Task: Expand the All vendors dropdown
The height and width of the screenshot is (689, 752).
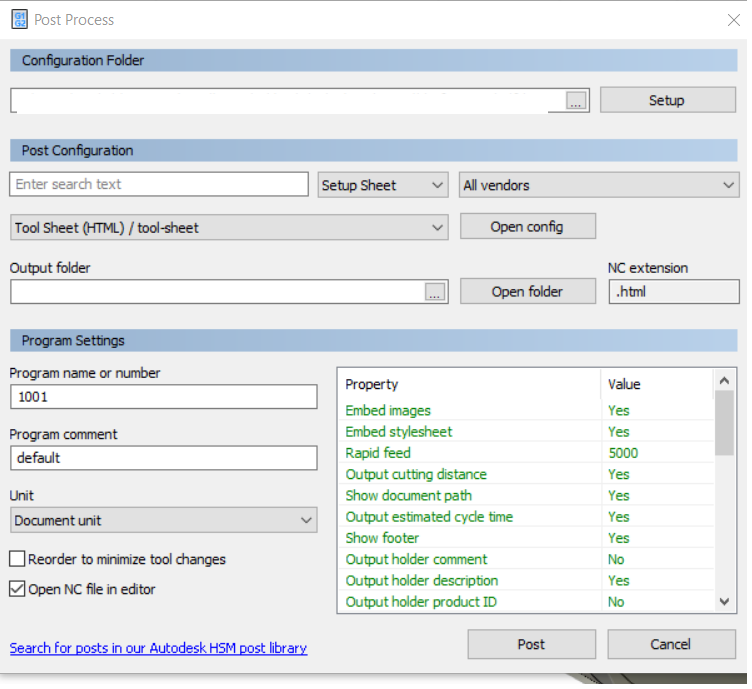Action: pyautogui.click(x=599, y=185)
